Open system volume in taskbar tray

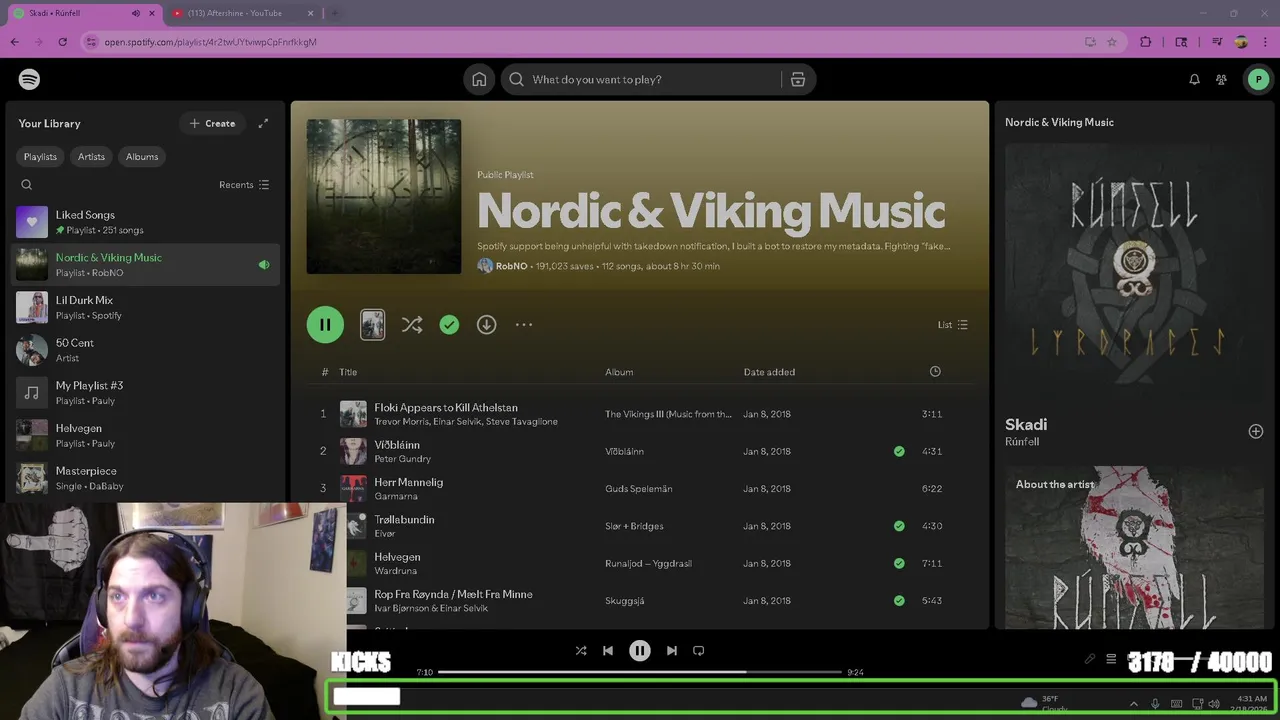(1215, 704)
